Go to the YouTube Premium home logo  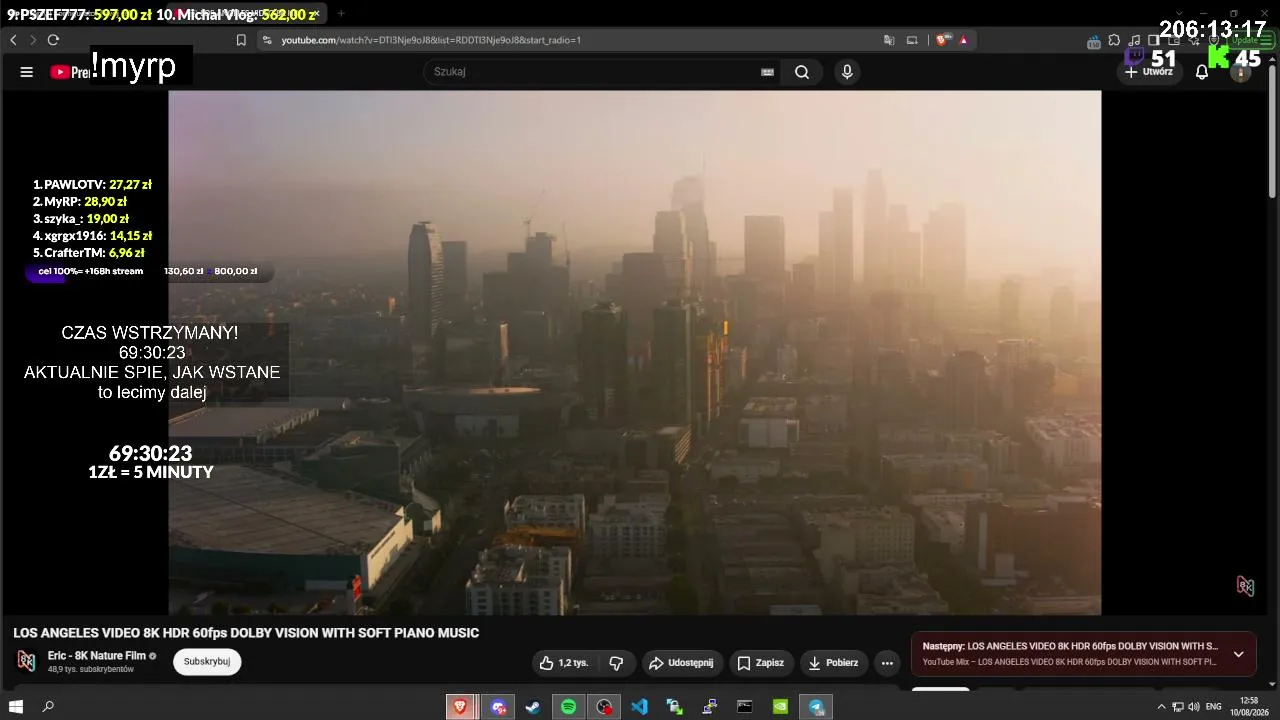pyautogui.click(x=70, y=72)
